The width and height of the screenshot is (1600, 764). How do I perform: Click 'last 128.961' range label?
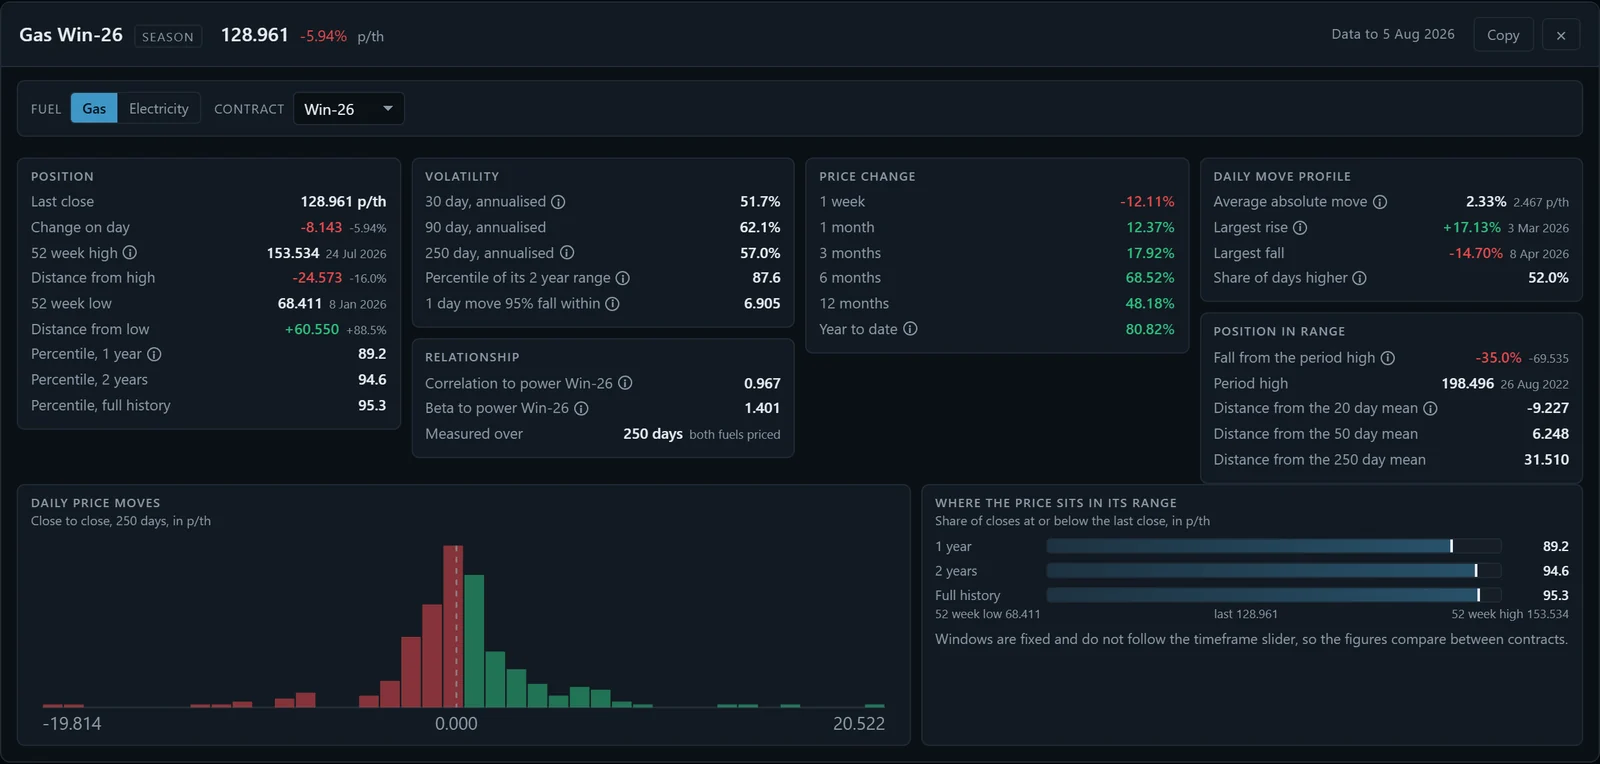click(1246, 614)
